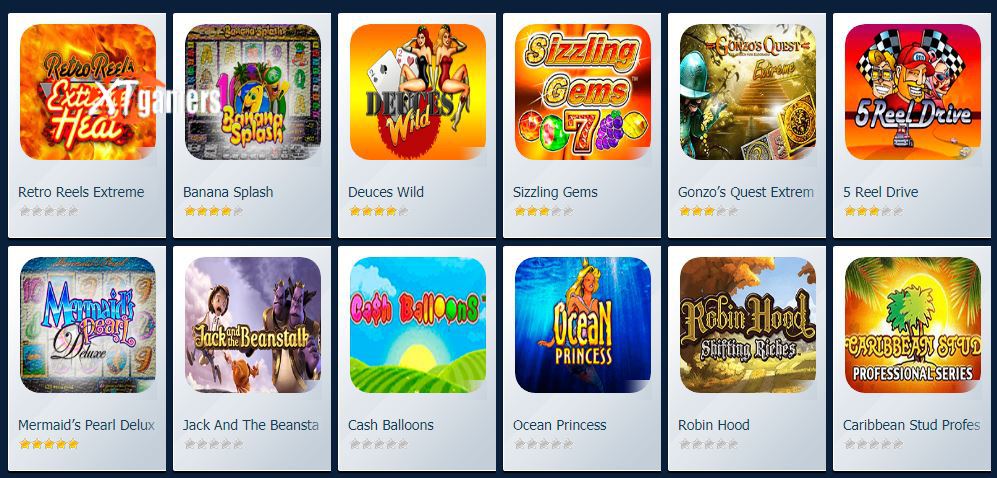Select the Jack and the Beanstalk icon
Viewport: 997px width, 478px height.
[253, 325]
